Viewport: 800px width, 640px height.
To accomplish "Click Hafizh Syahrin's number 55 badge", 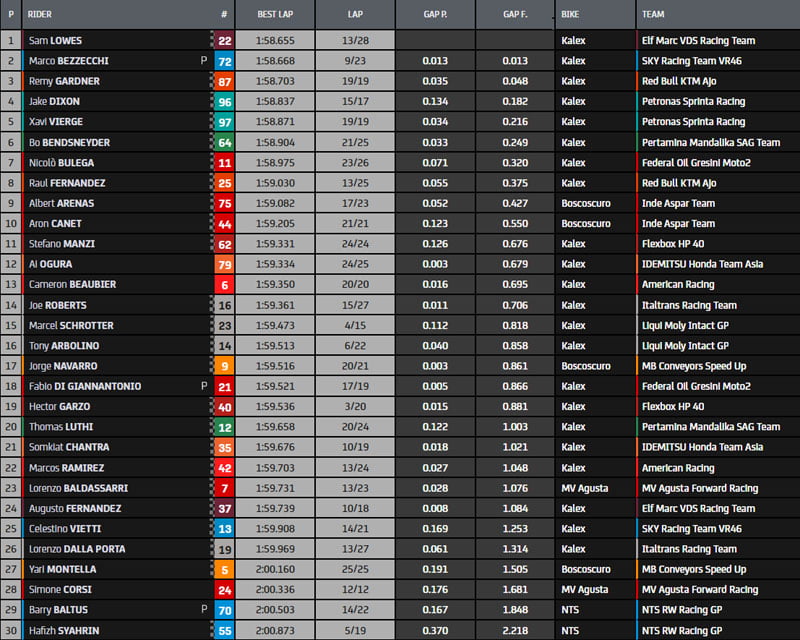I will (224, 630).
